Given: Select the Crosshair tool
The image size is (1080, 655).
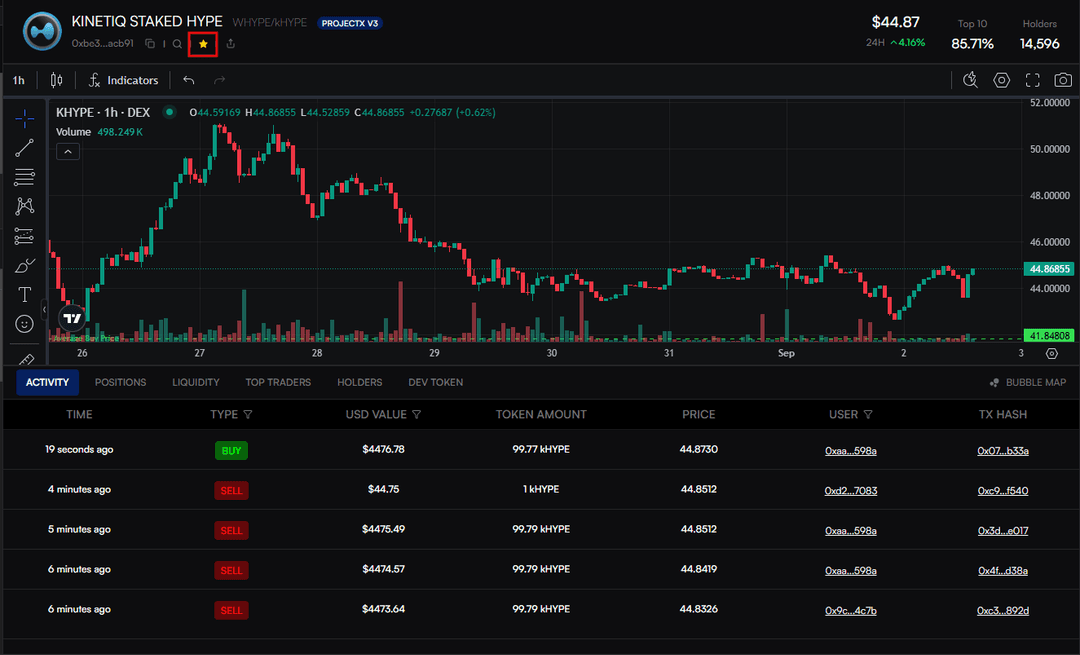Looking at the screenshot, I should coord(24,117).
